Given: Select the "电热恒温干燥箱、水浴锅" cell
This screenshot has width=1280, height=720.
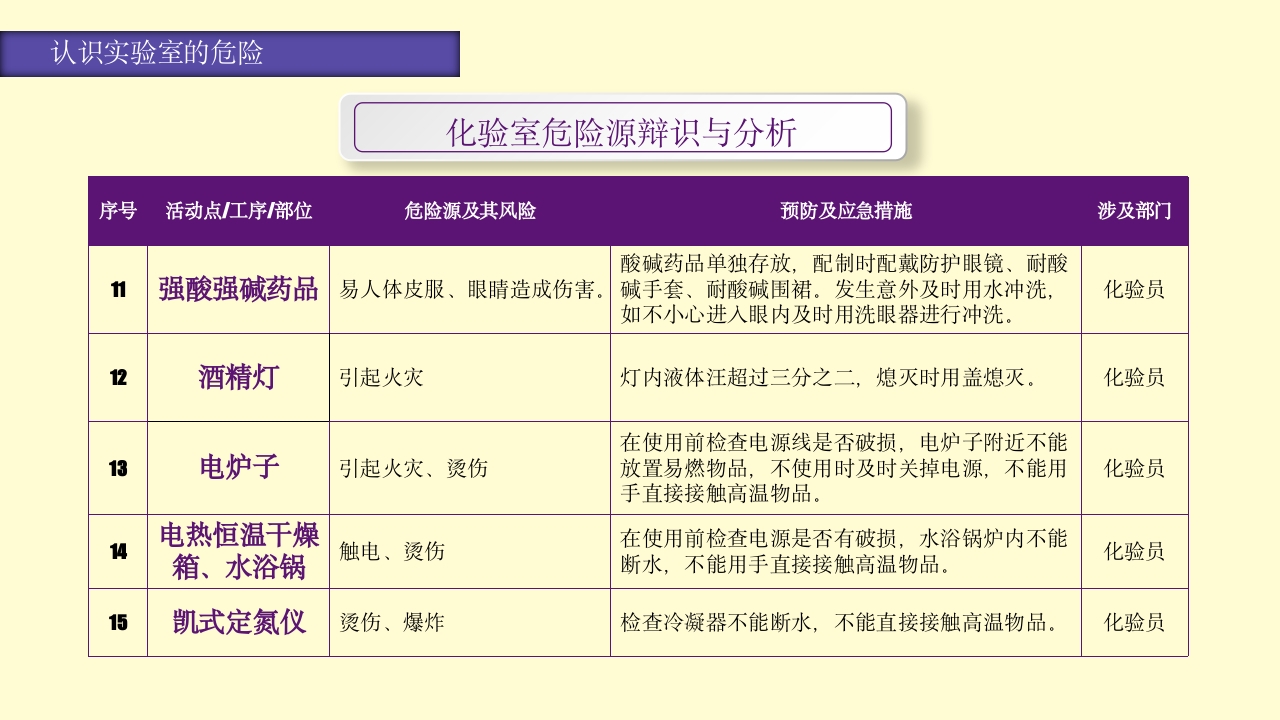Looking at the screenshot, I should (x=241, y=550).
